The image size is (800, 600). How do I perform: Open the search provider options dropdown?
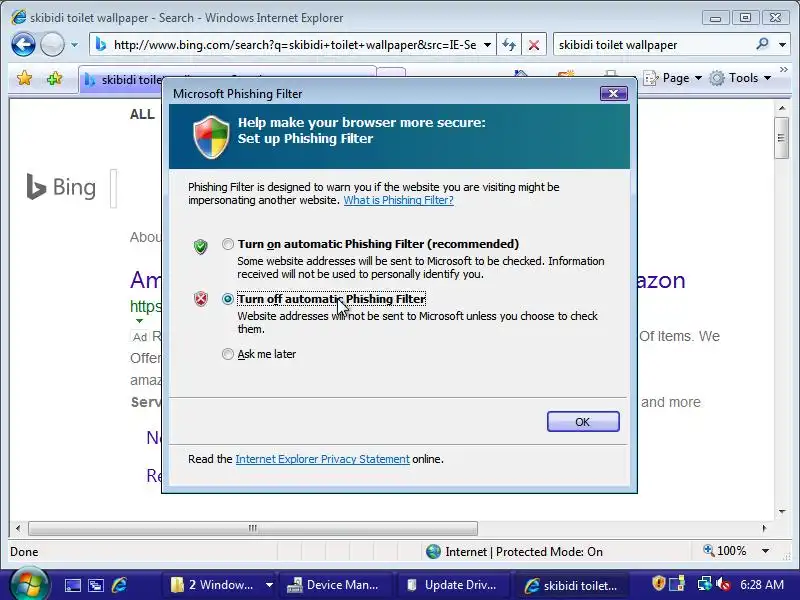[782, 45]
